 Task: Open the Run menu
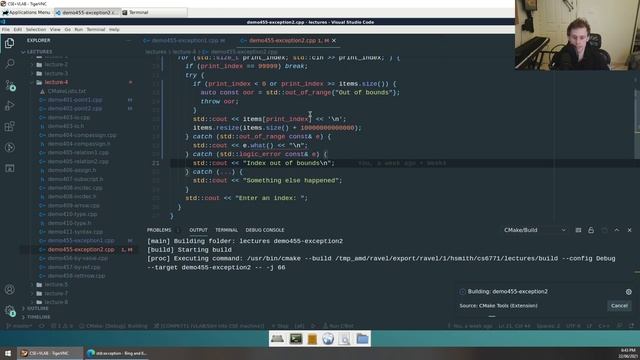(x=78, y=29)
